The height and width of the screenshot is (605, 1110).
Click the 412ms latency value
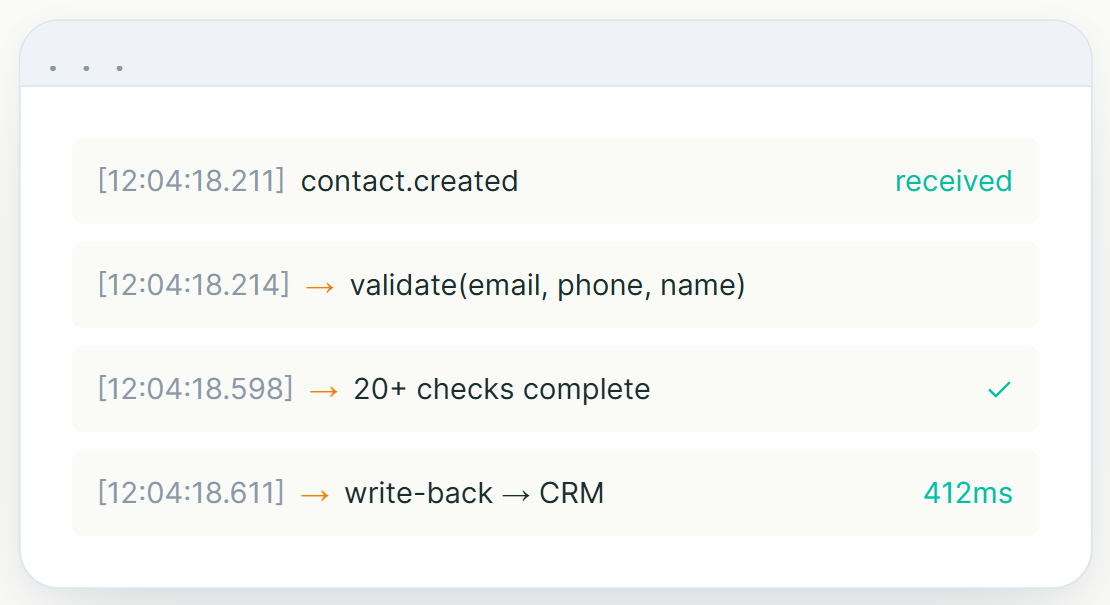[x=968, y=493]
